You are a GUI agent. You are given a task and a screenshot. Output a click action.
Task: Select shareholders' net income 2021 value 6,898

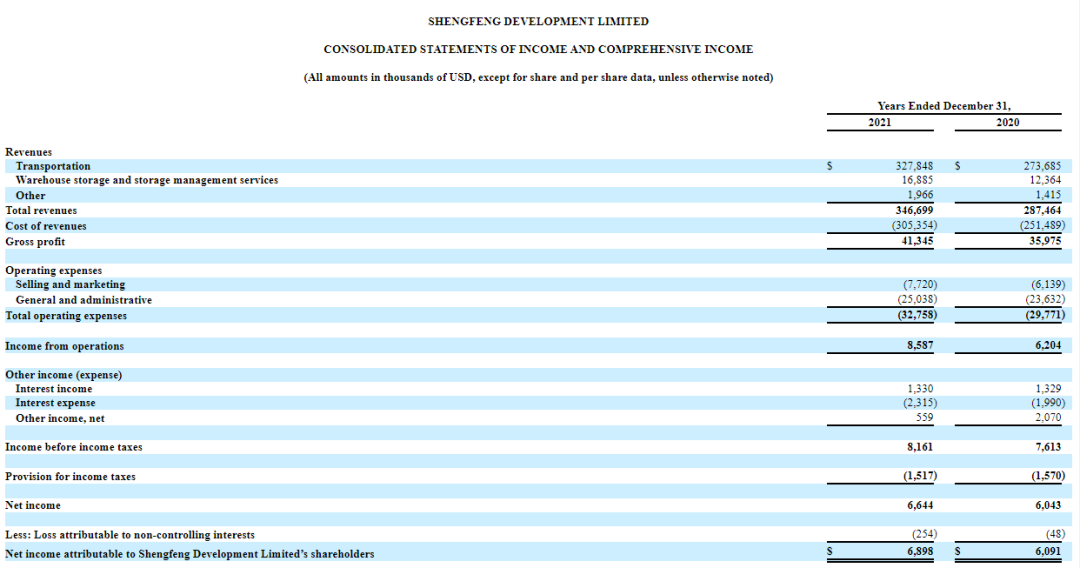pyautogui.click(x=920, y=551)
